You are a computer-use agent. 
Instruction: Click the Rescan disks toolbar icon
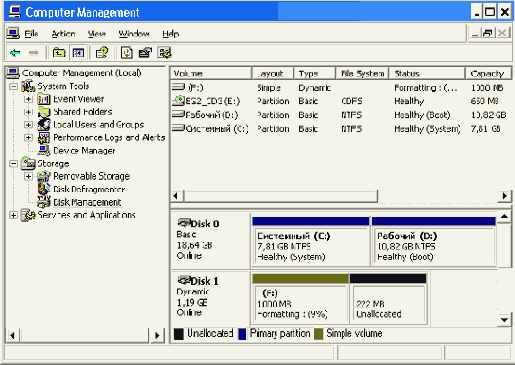tap(145, 53)
